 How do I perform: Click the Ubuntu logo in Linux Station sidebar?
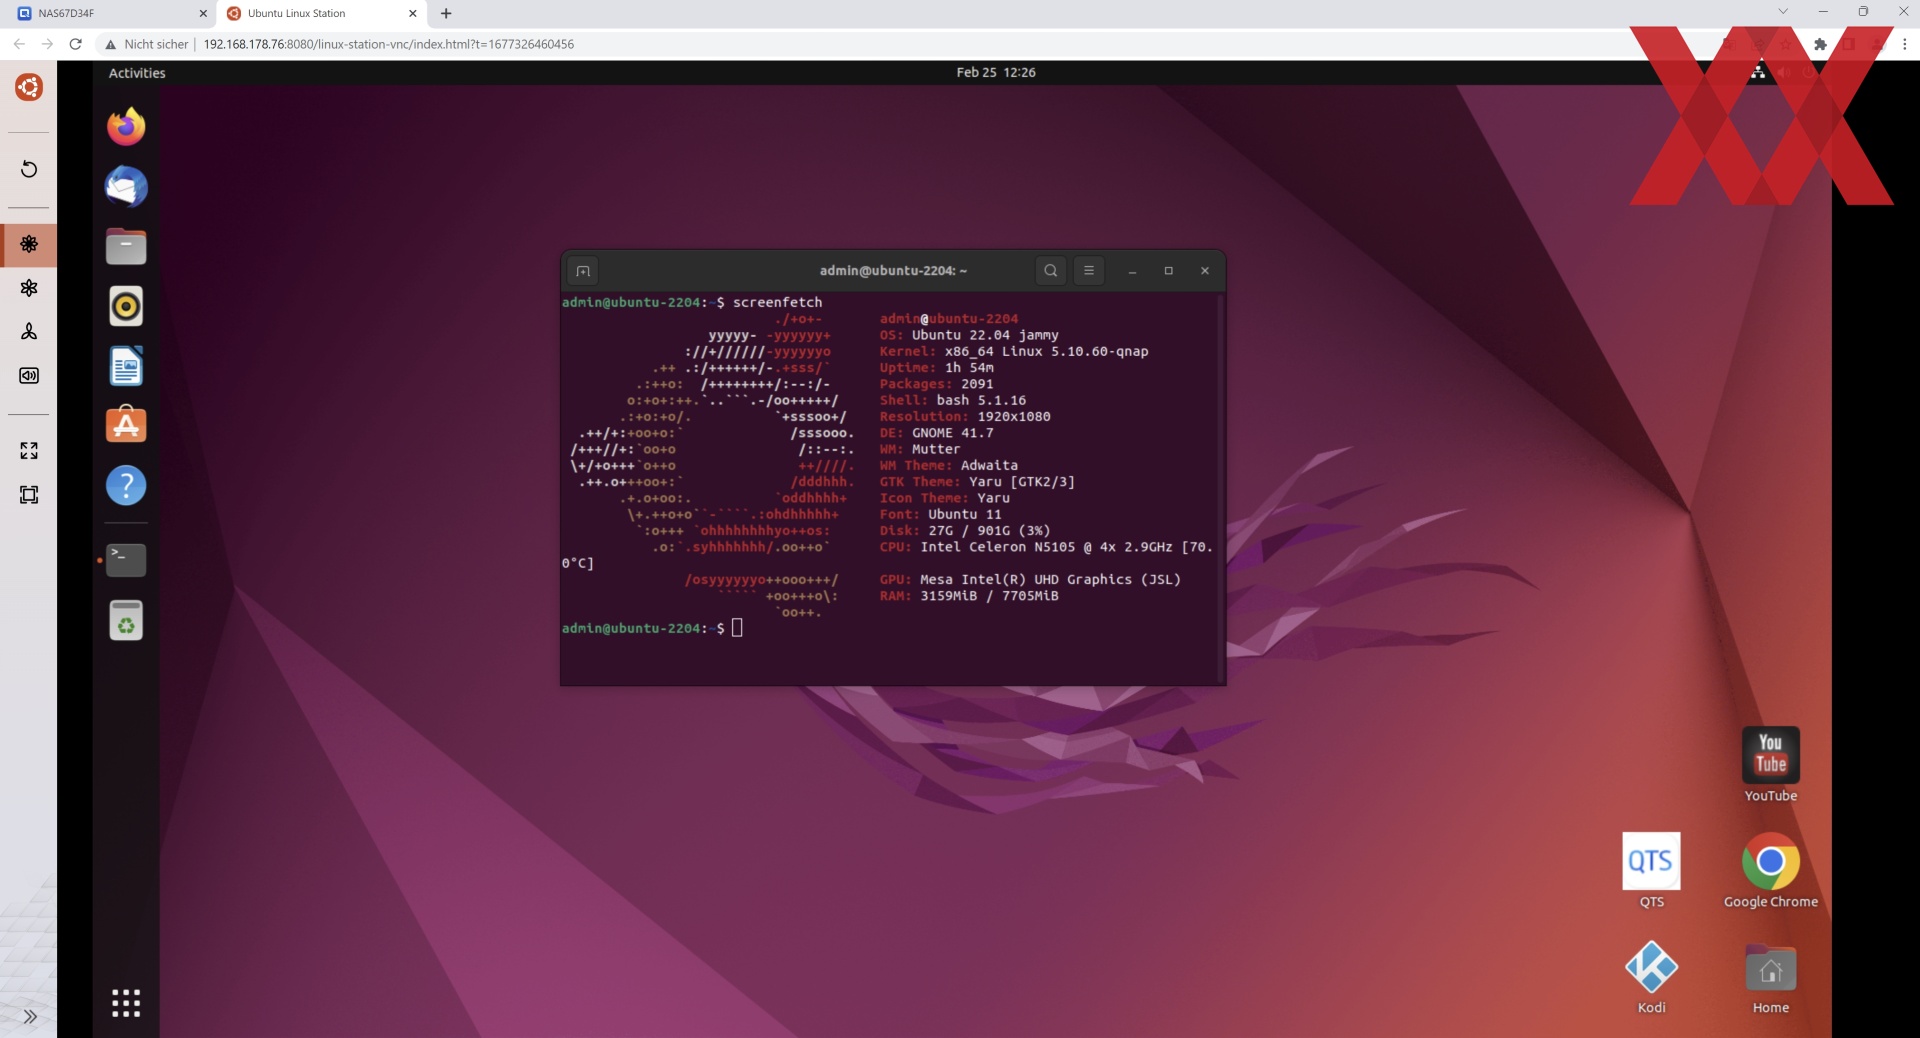(x=29, y=87)
